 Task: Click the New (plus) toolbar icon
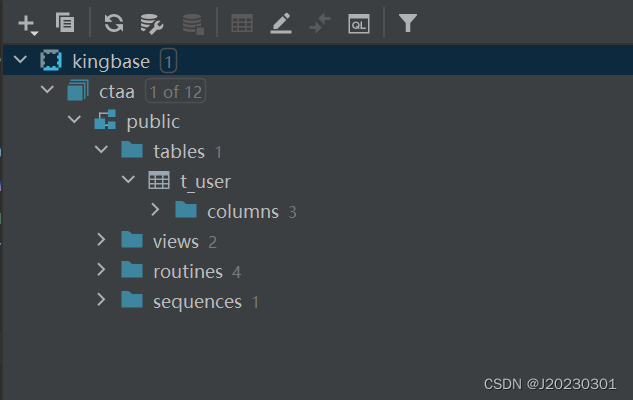click(26, 22)
